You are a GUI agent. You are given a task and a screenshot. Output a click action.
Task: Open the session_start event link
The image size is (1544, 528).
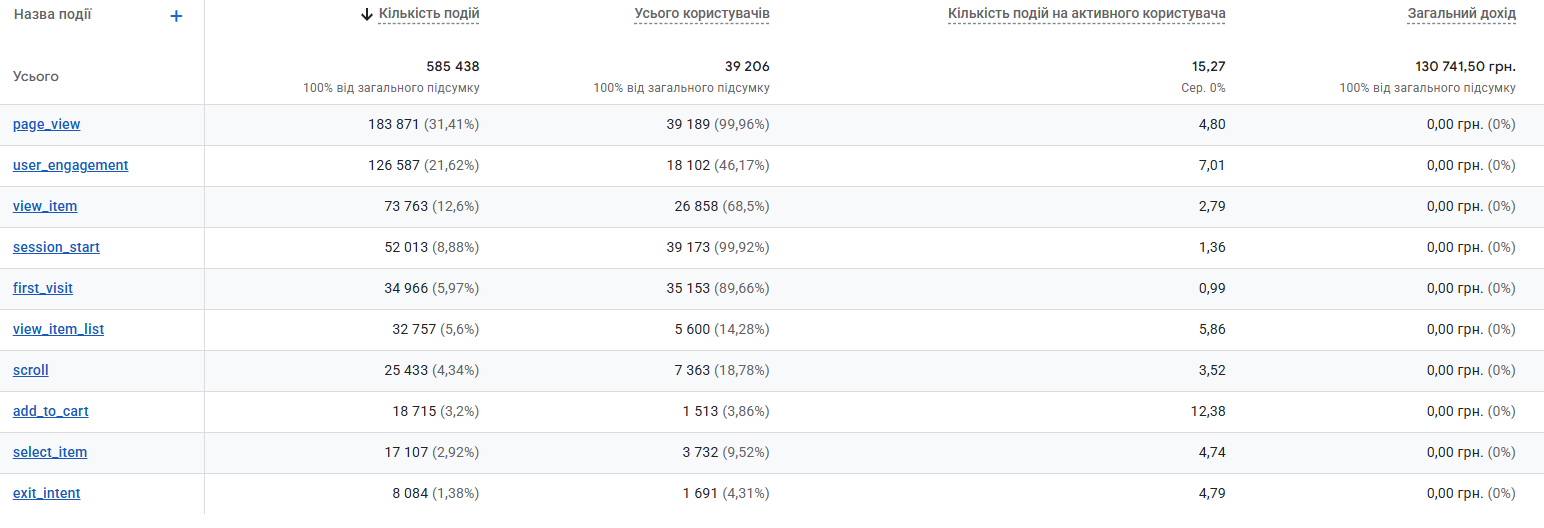tap(56, 248)
